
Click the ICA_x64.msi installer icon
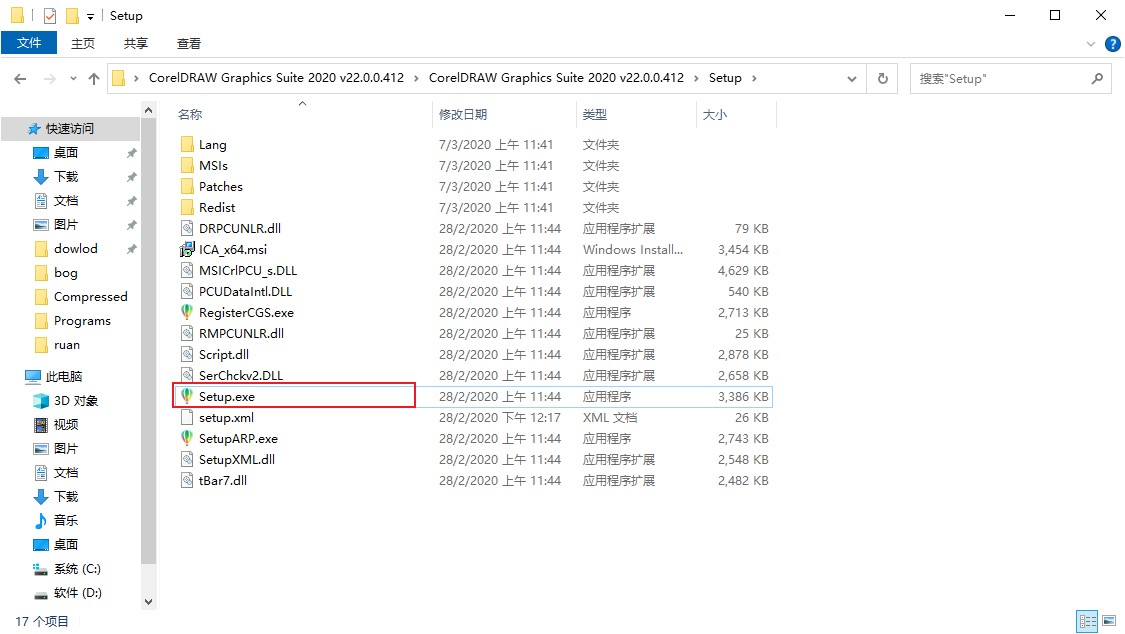187,250
